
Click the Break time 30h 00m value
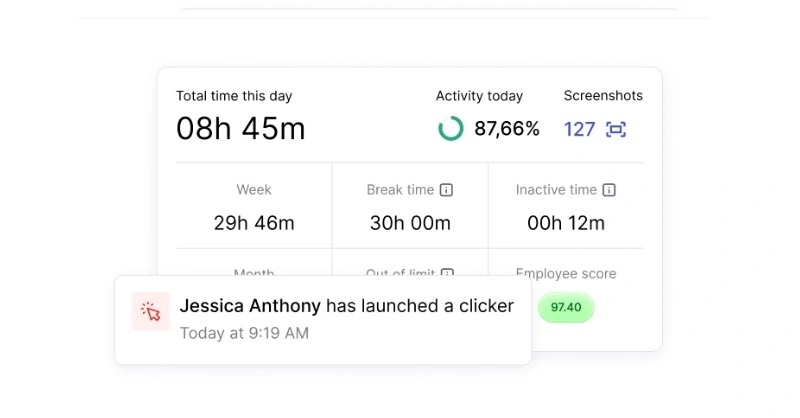pyautogui.click(x=410, y=223)
